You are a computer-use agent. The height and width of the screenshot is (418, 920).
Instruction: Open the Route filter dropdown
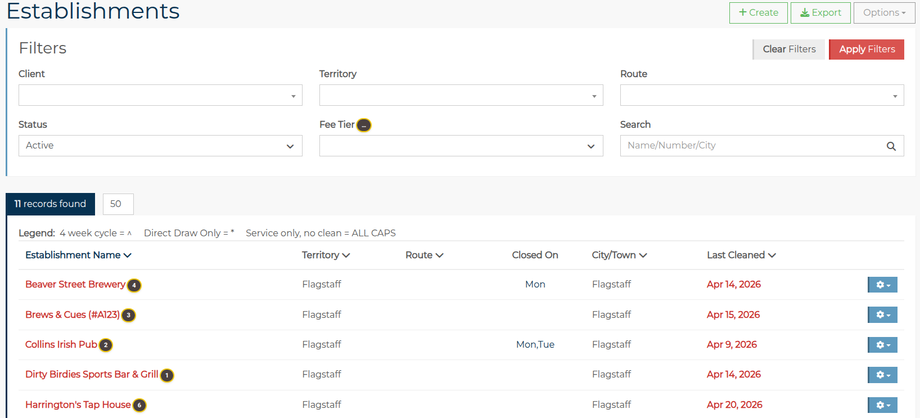coord(762,95)
